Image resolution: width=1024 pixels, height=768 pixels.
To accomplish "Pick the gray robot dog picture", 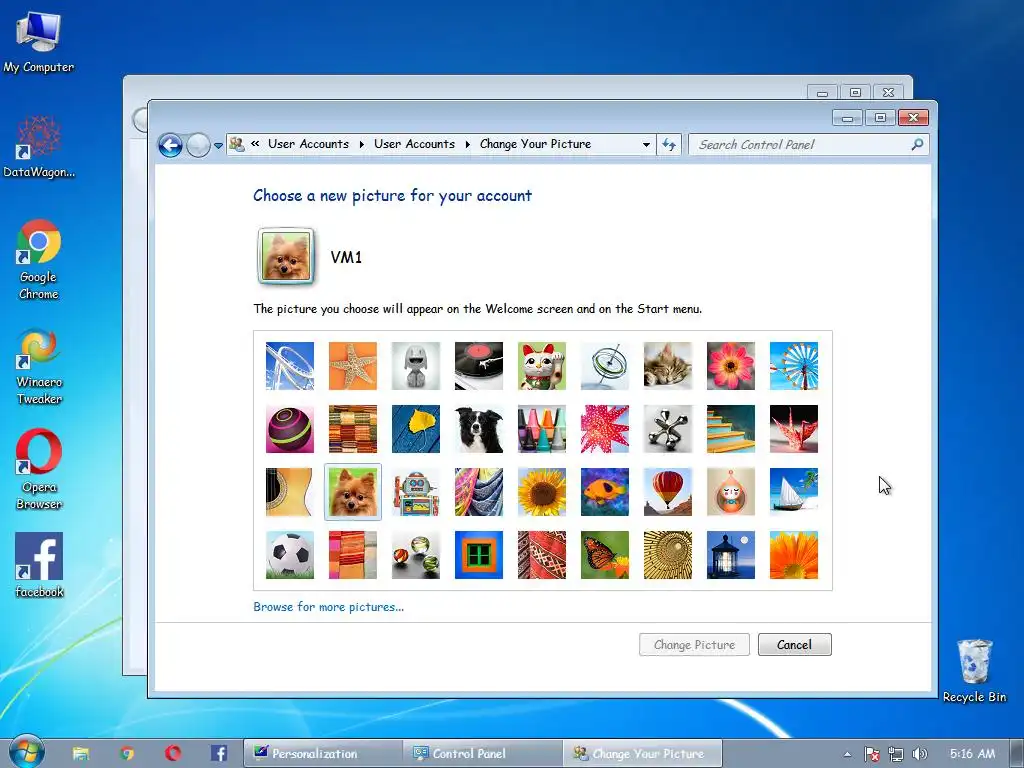I will (x=416, y=366).
